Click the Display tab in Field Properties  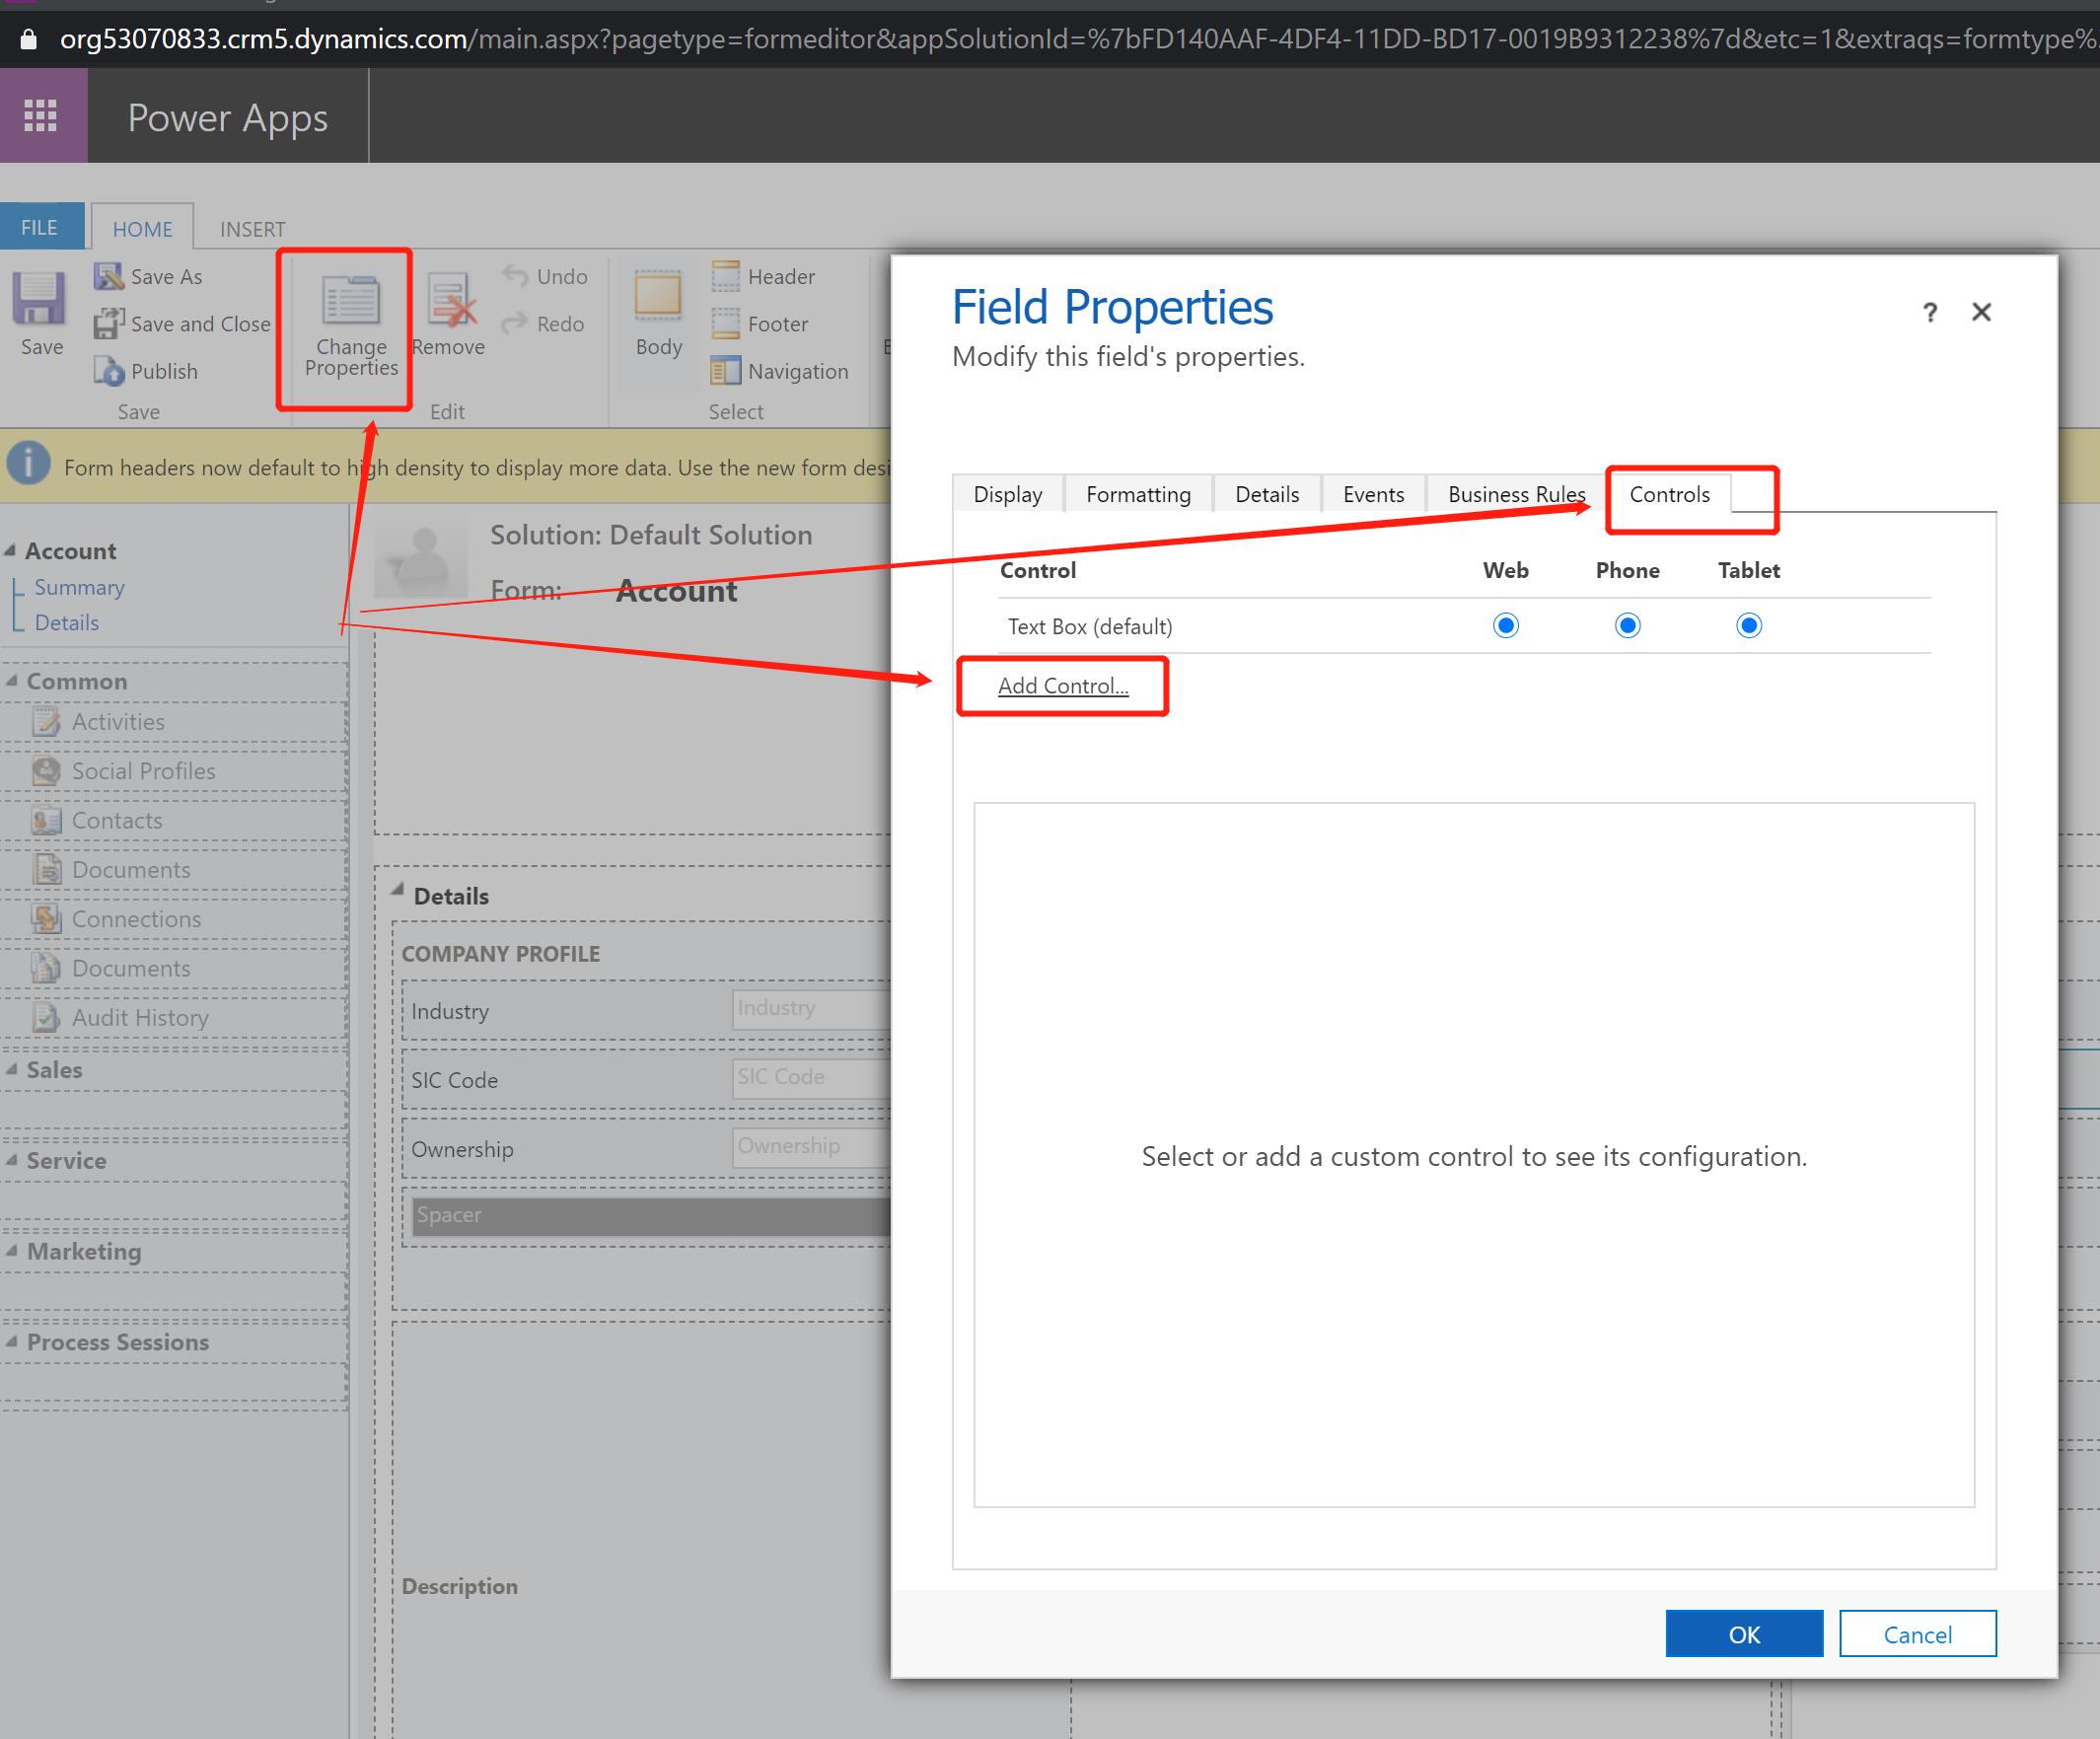[1006, 493]
